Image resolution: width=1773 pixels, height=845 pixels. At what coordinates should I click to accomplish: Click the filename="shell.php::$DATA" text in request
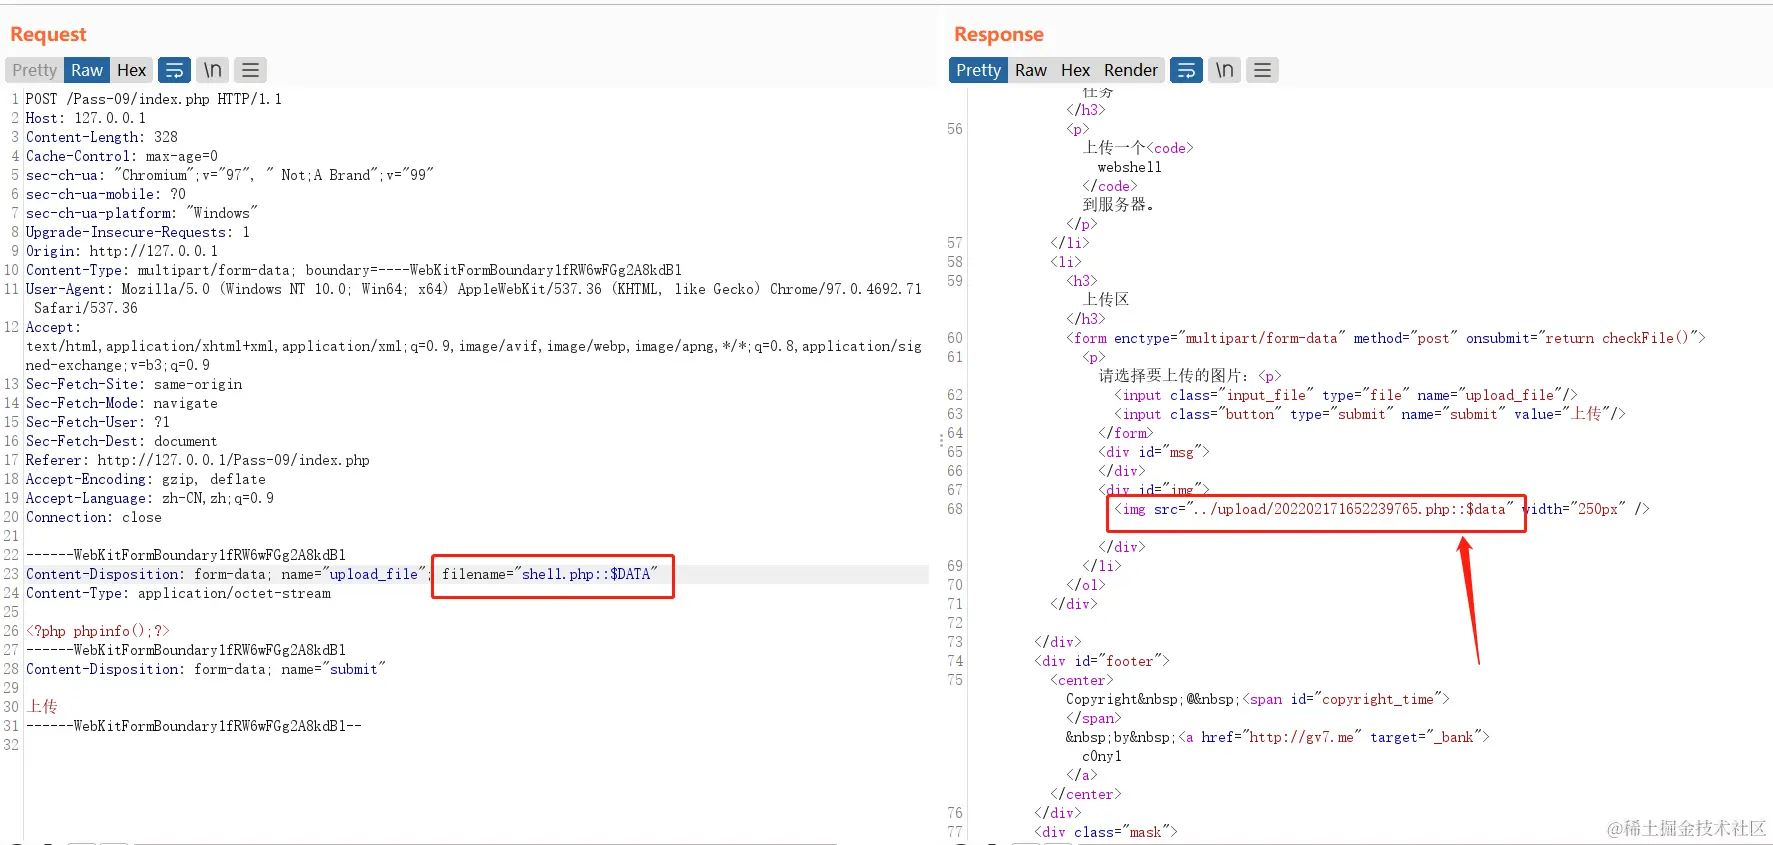[549, 574]
